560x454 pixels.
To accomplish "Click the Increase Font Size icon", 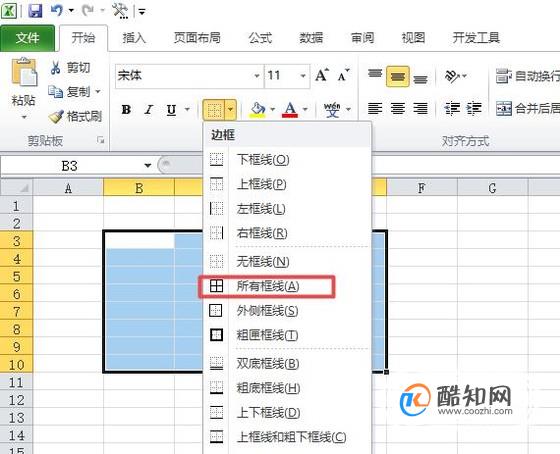I will pyautogui.click(x=322, y=75).
